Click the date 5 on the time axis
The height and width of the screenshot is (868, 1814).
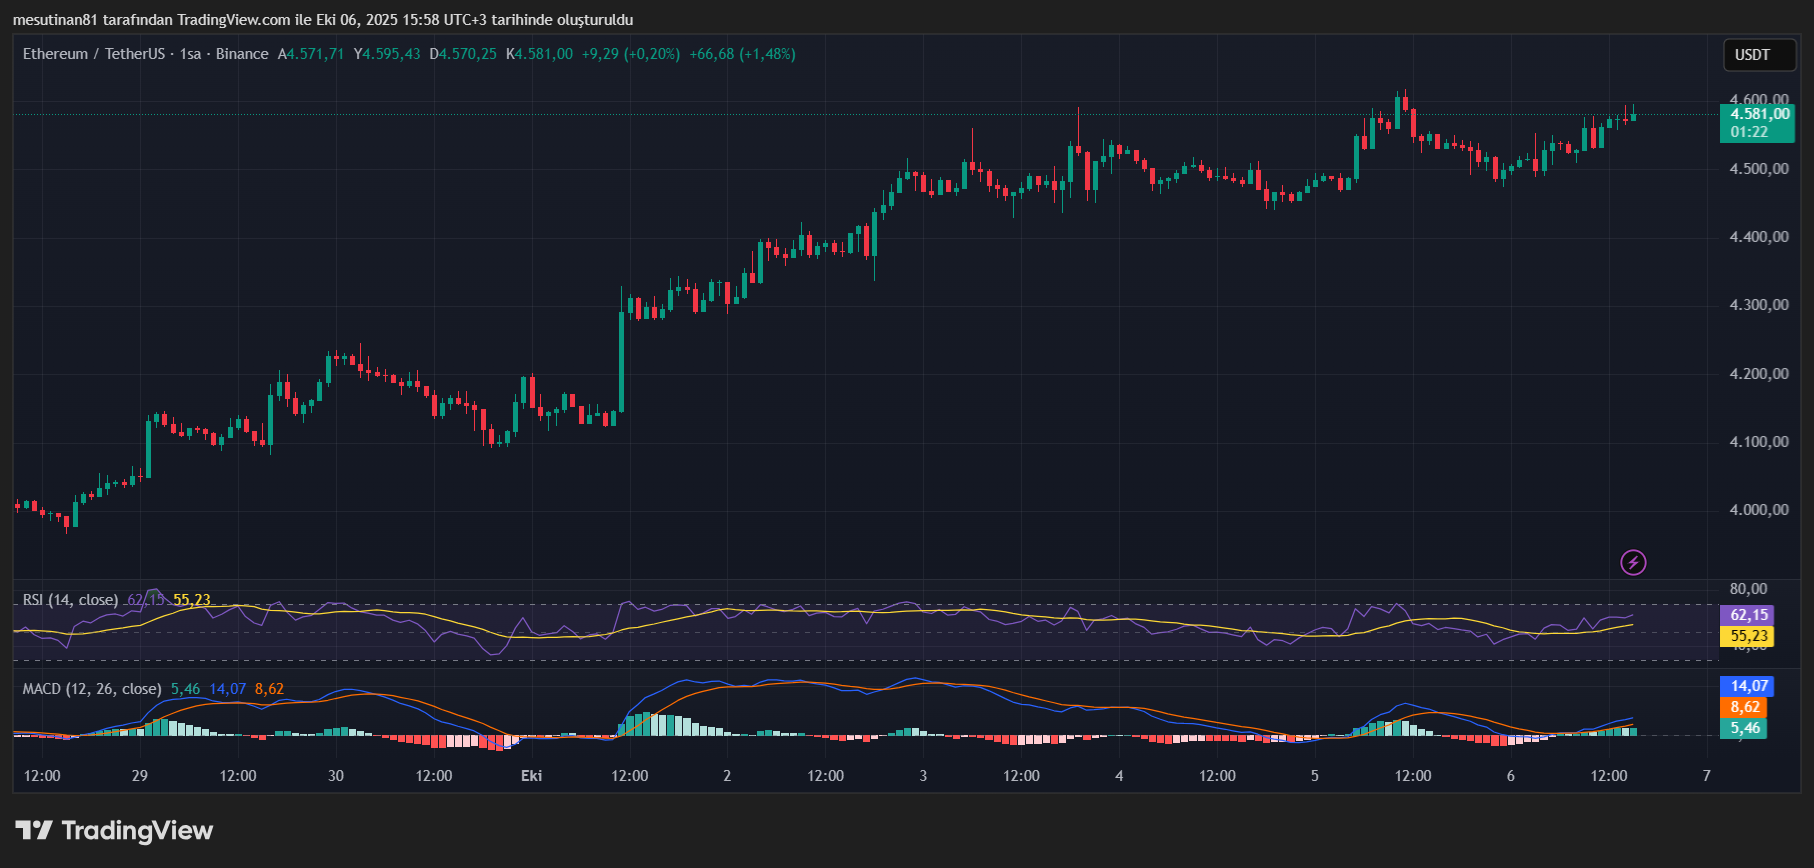click(1315, 776)
